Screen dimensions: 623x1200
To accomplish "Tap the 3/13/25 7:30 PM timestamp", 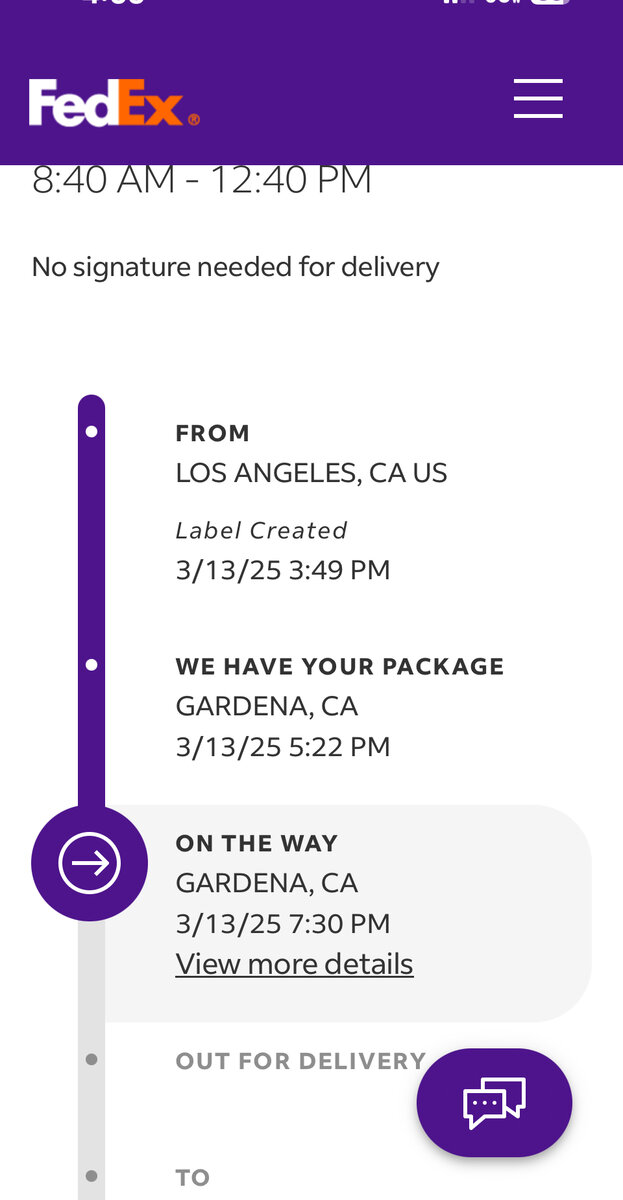I will 283,923.
